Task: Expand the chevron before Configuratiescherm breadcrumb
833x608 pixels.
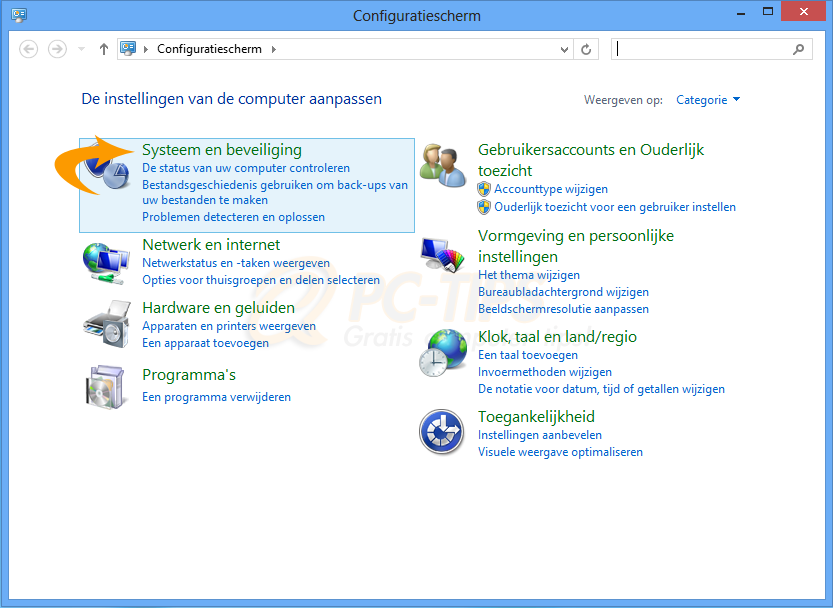Action: [x=146, y=49]
